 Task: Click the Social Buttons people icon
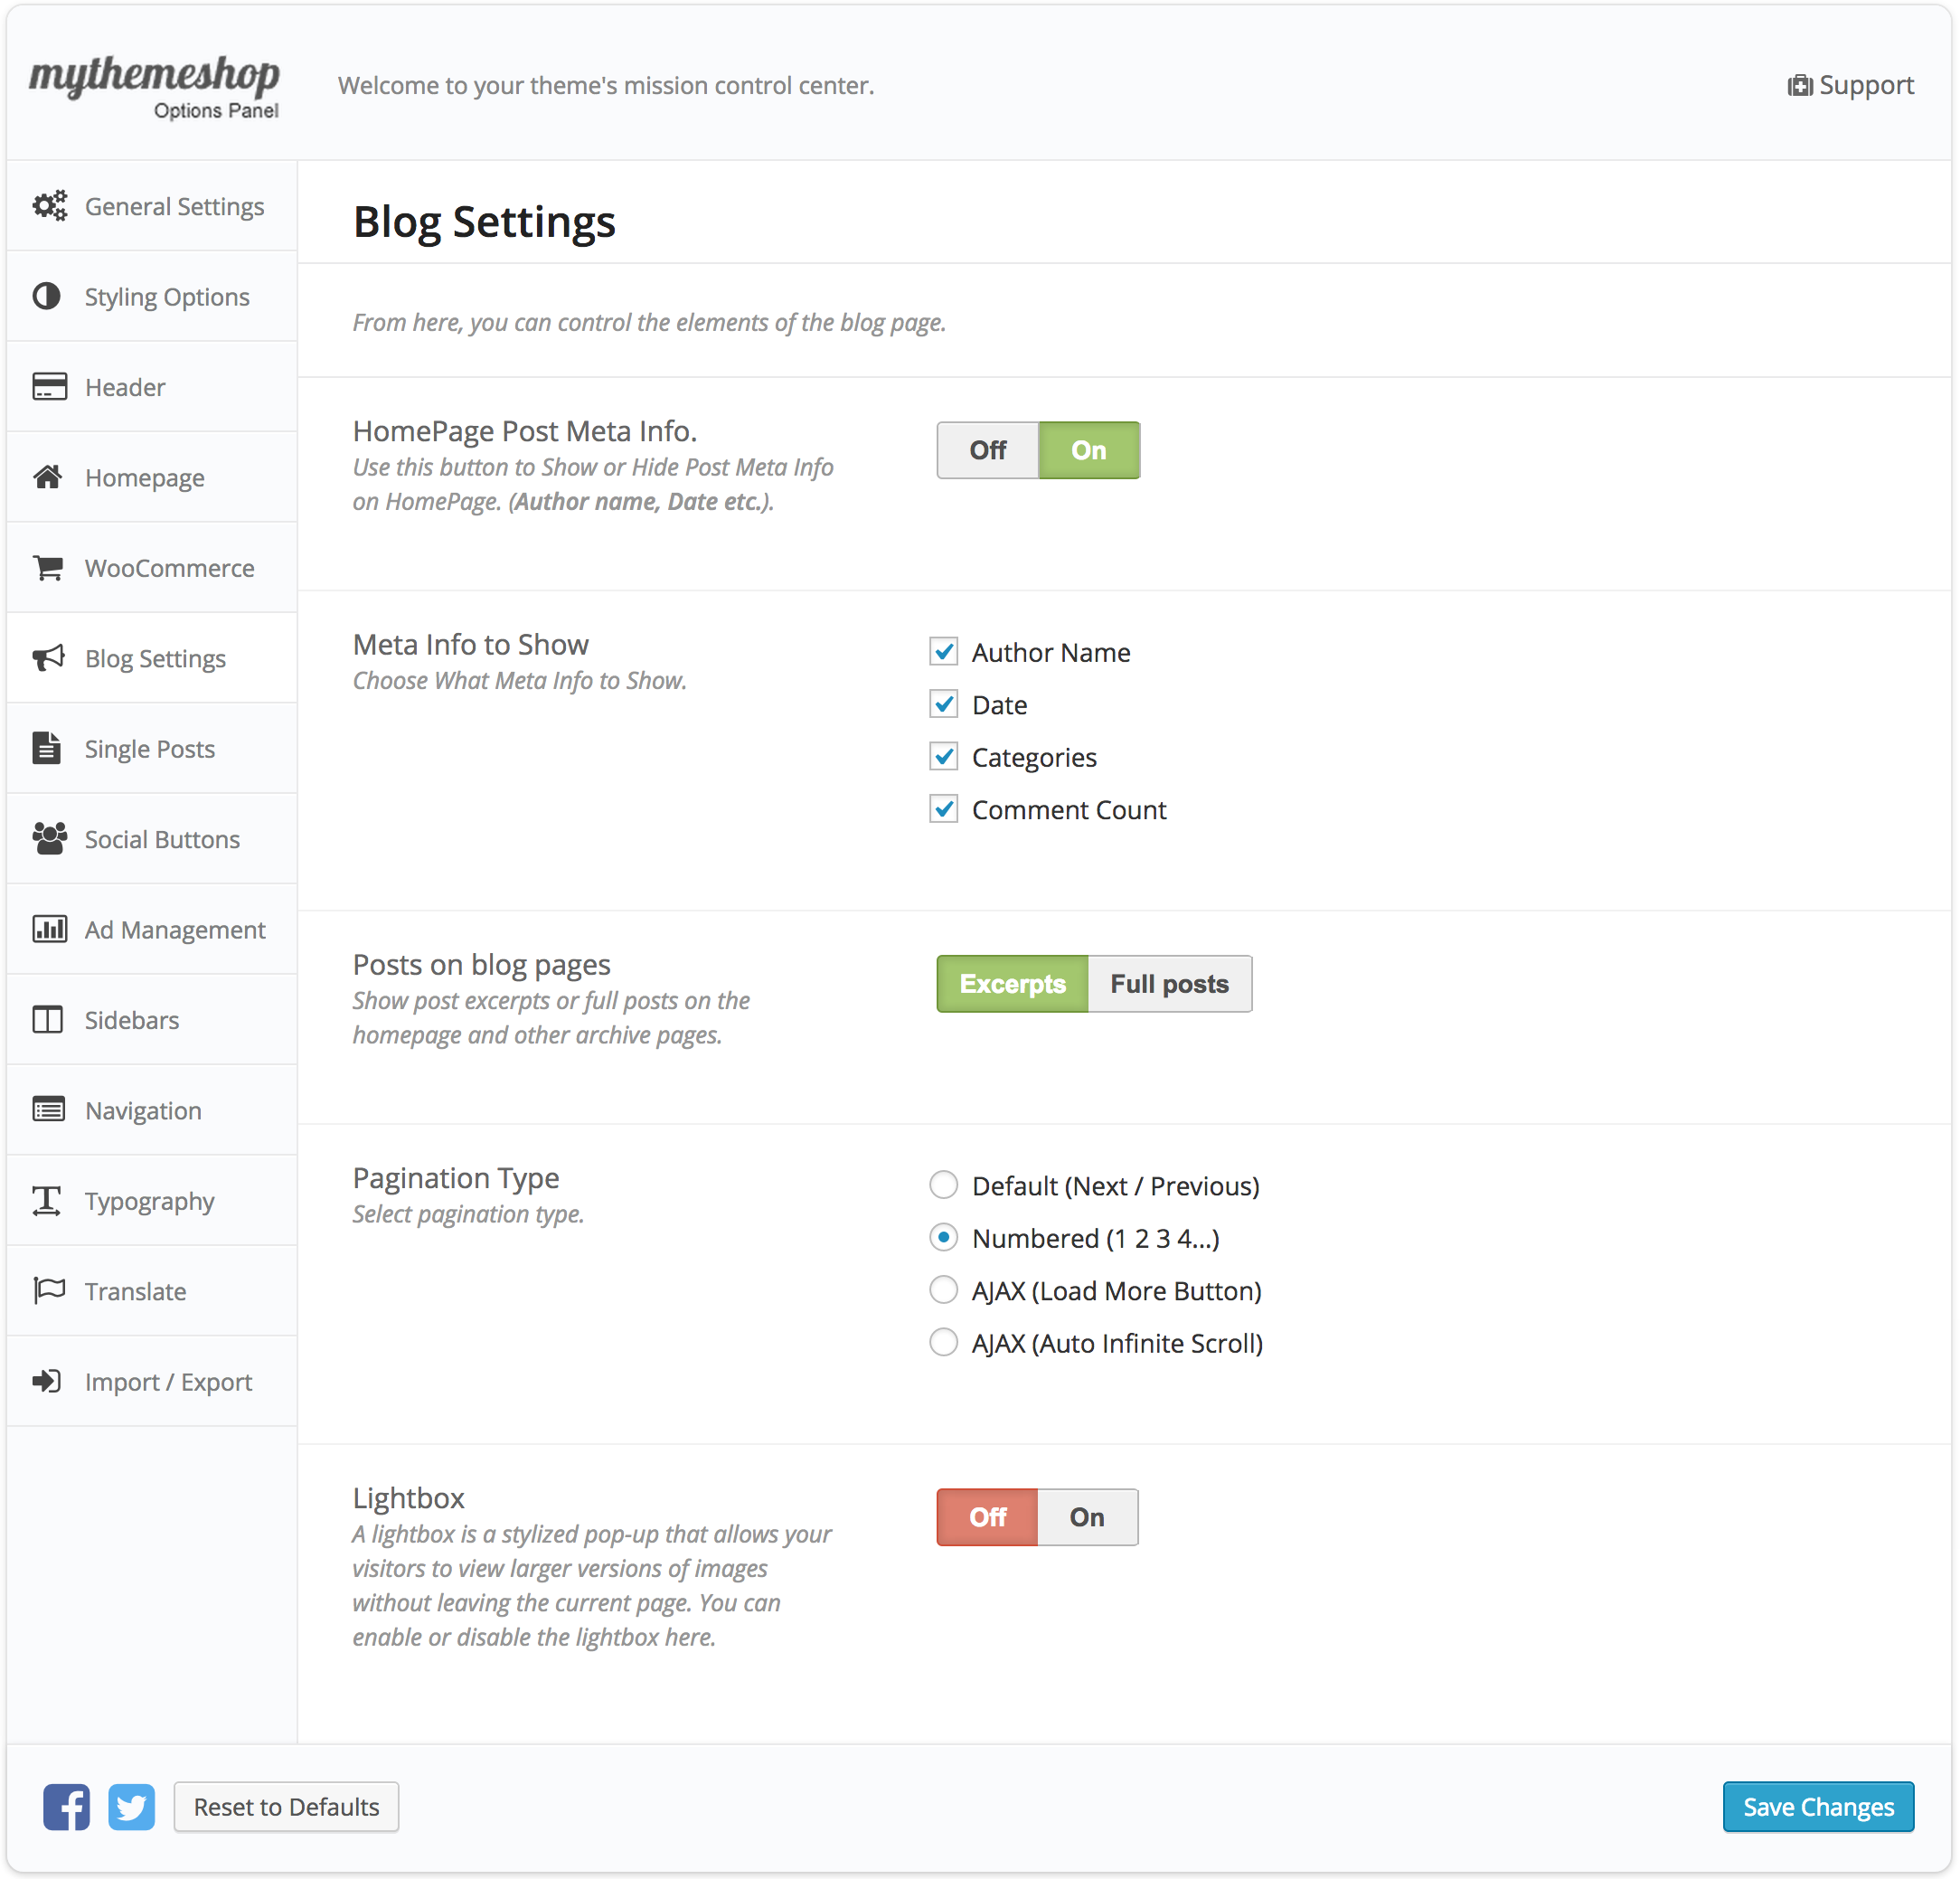(x=48, y=838)
